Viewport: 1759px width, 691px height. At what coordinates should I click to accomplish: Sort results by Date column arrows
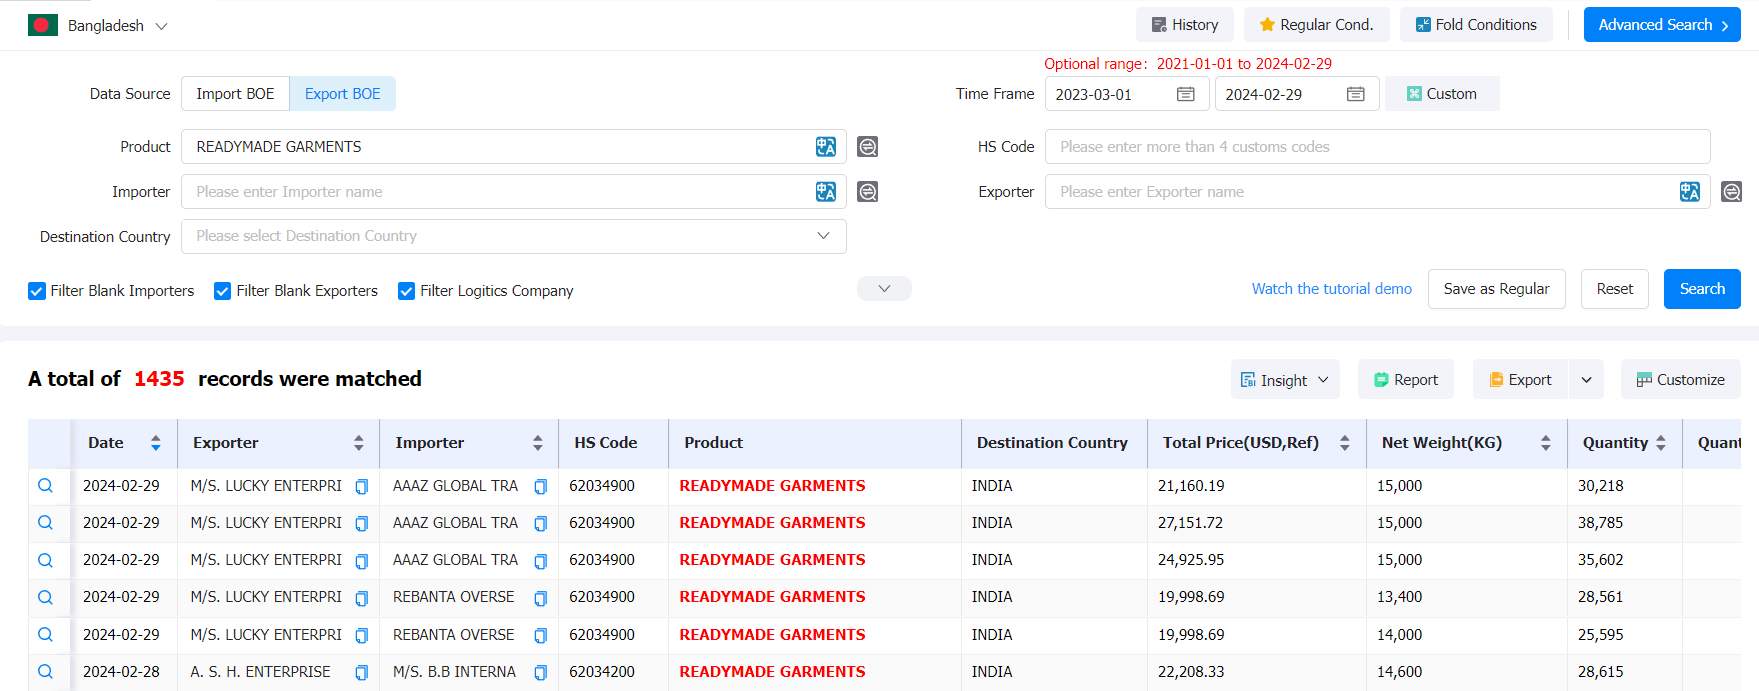click(x=156, y=443)
